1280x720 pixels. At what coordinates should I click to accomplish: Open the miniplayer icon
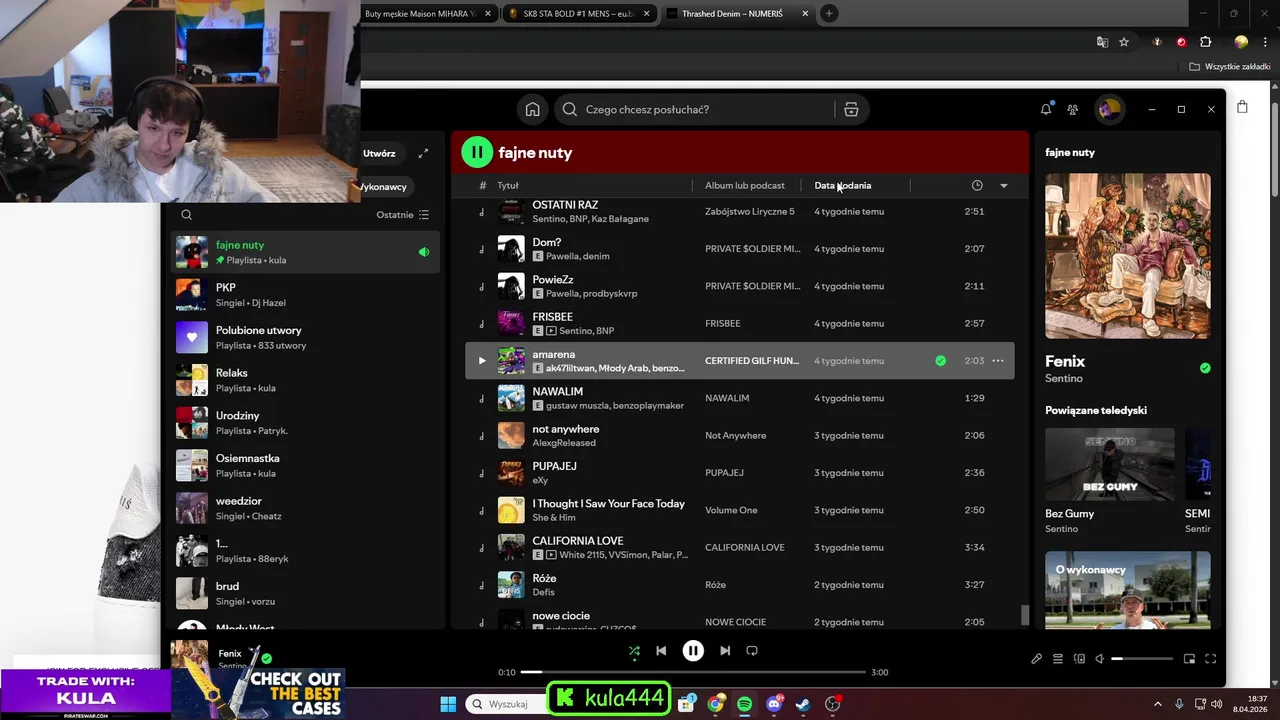[x=1189, y=659]
